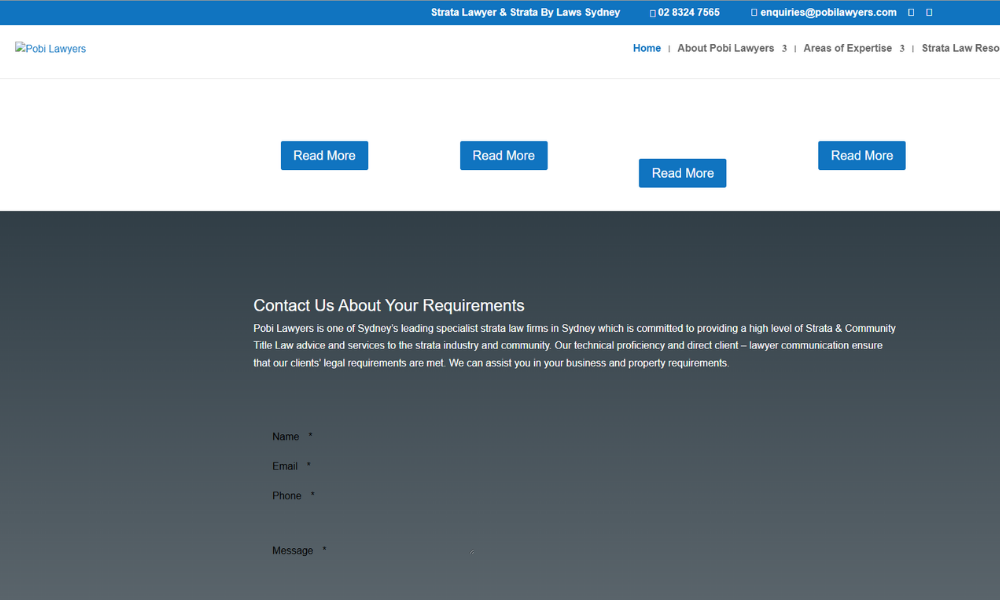Click the enquiries@pobilawyers.com email link
Screen dimensions: 1000x600
[x=828, y=13]
